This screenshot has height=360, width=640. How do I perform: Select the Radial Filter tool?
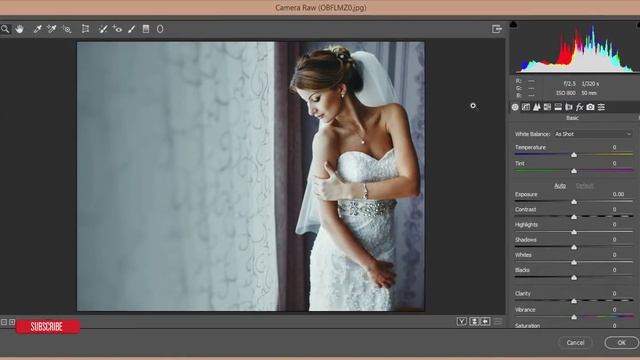pyautogui.click(x=160, y=29)
